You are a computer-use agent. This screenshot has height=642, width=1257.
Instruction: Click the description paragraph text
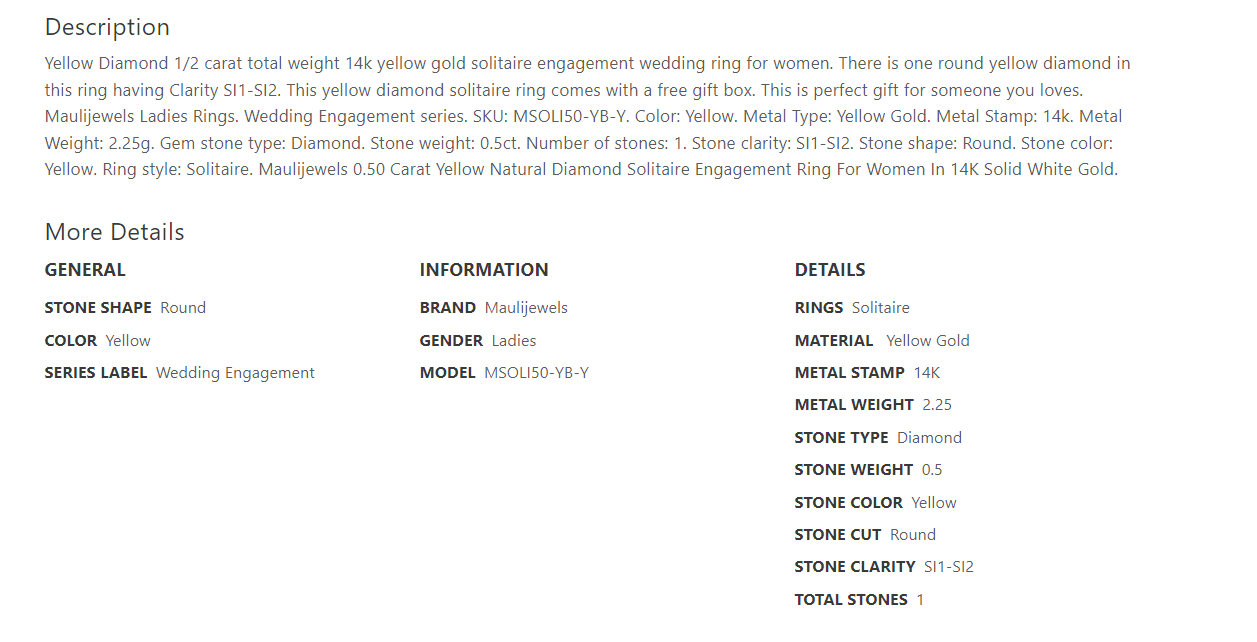(x=588, y=116)
